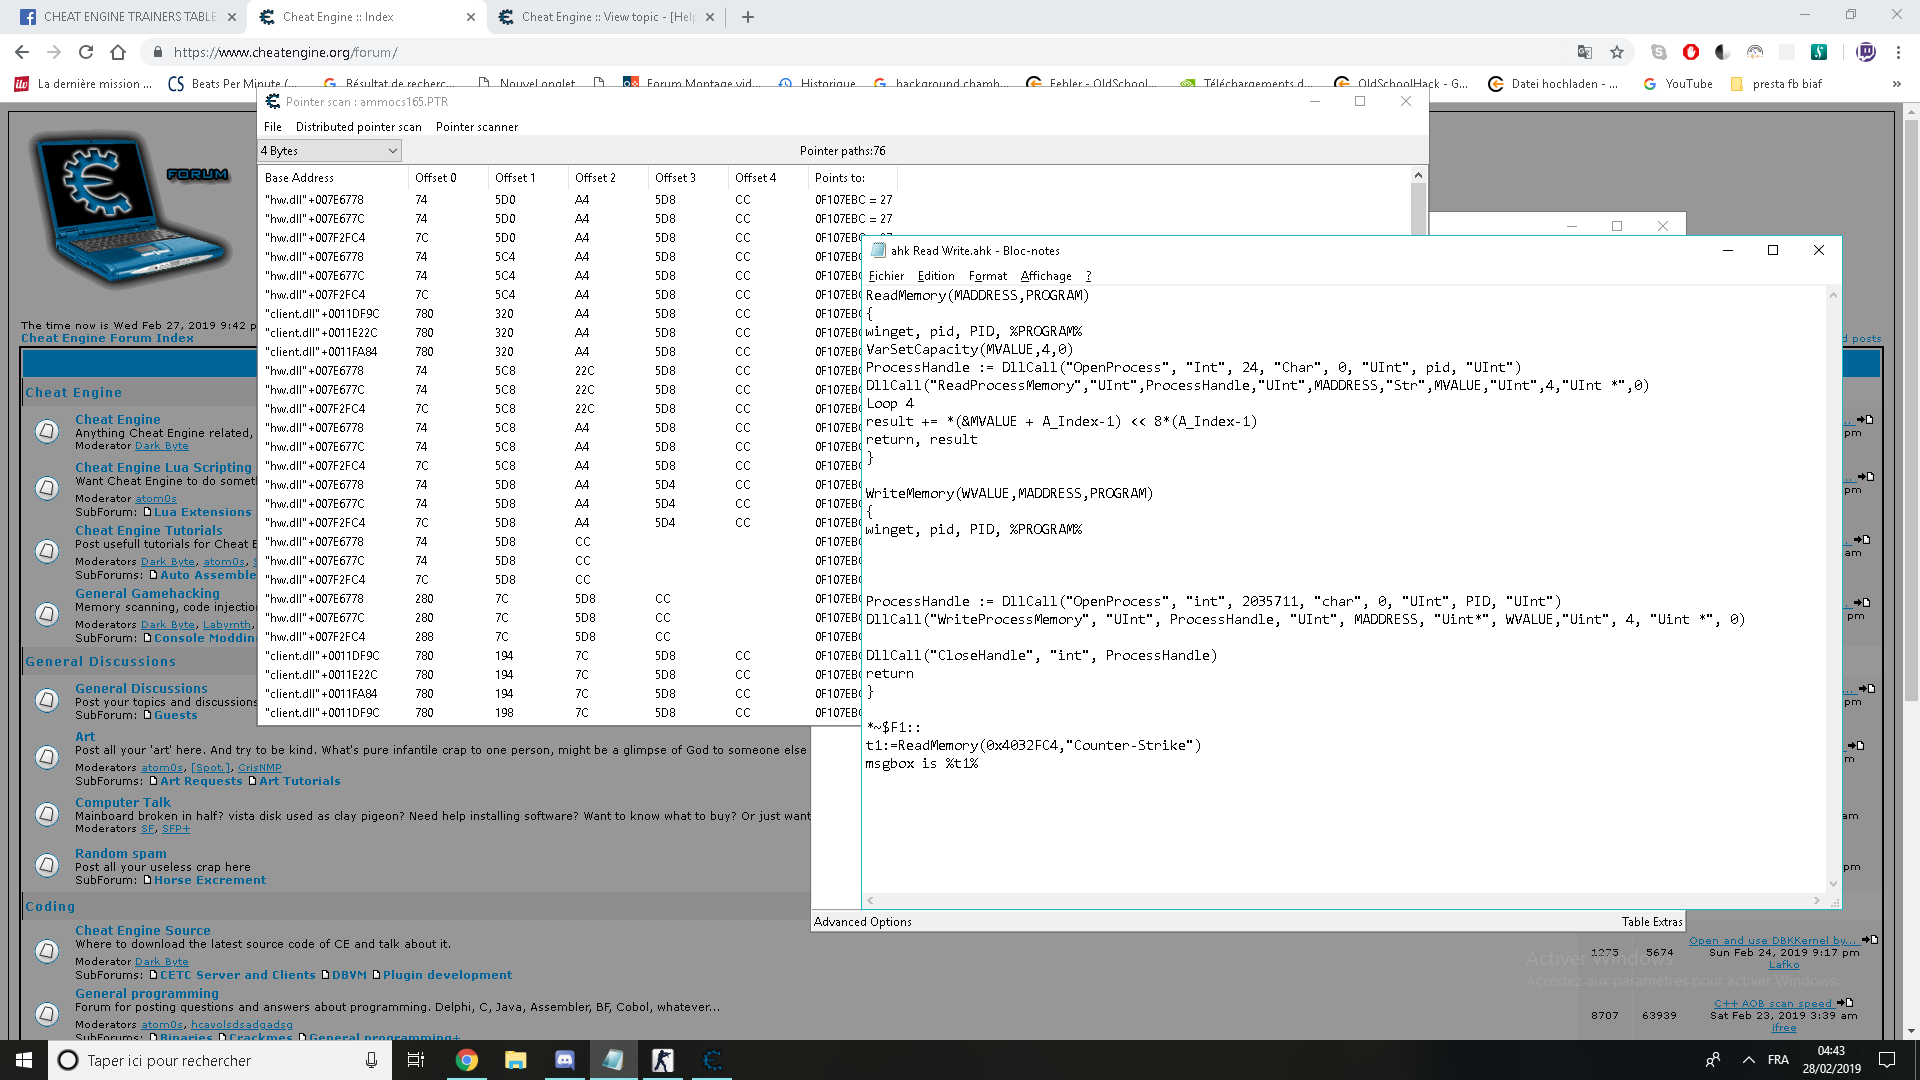
Task: Click the Skype extension icon in Chrome
Action: point(1659,52)
